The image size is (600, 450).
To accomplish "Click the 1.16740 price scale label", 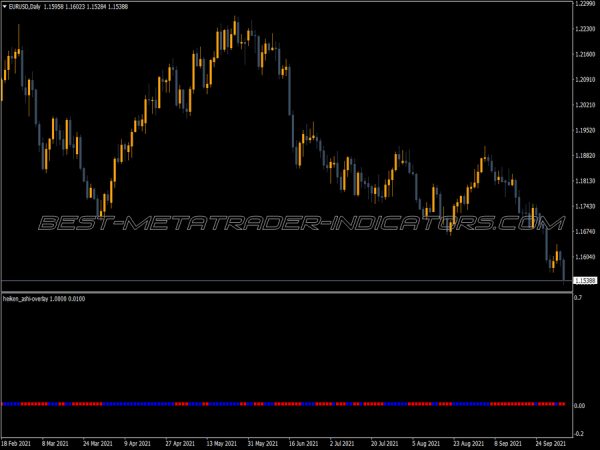I will point(585,232).
